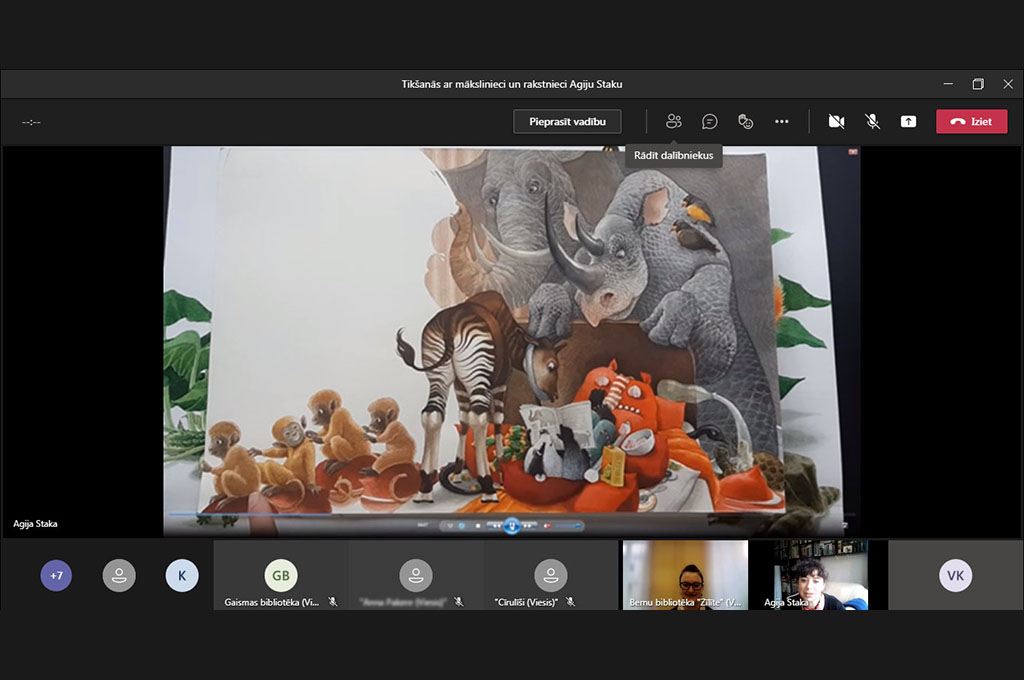Click the mute speaker icon in shared player
The width and height of the screenshot is (1024, 680).
pos(547,525)
